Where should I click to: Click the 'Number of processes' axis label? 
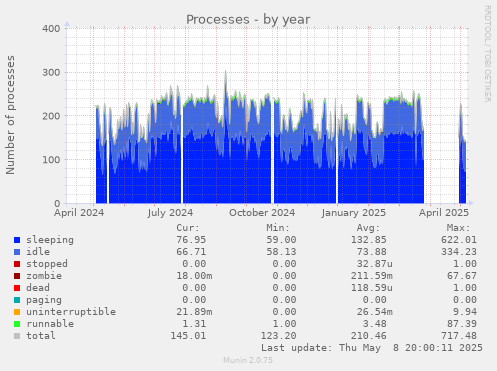10,115
